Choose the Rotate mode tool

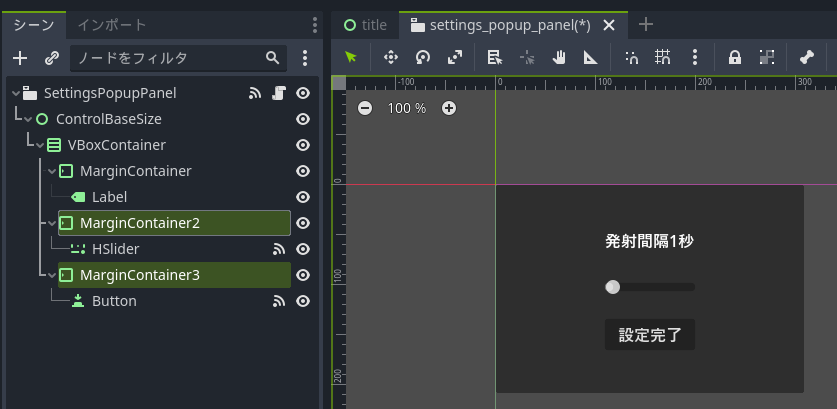tap(423, 57)
